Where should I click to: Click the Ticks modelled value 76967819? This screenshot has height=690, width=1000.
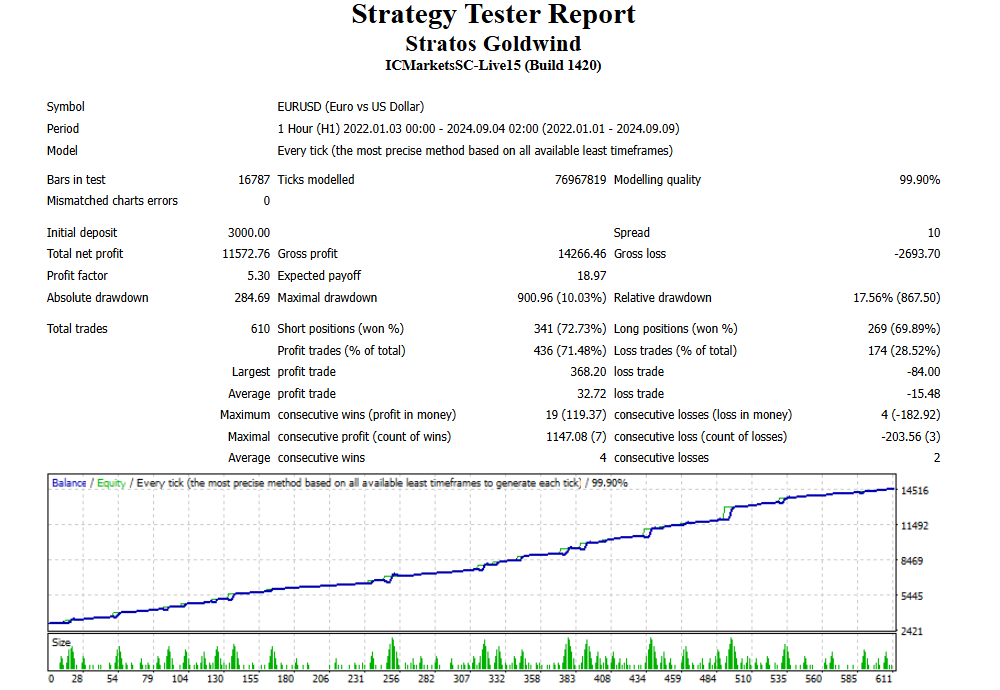point(580,180)
